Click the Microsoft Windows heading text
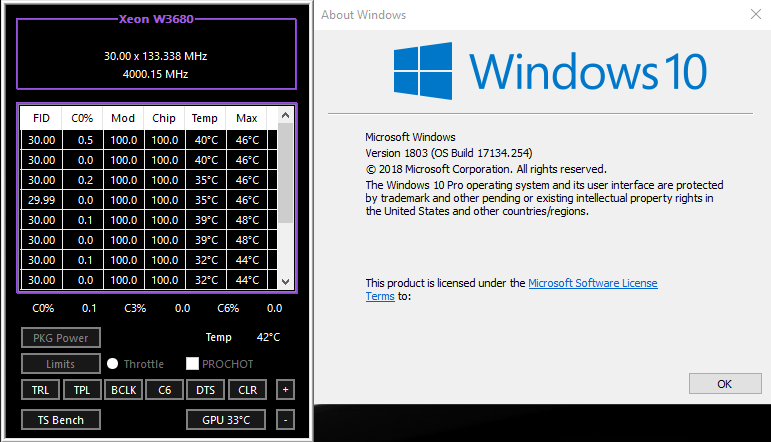Screen dimensions: 771x442 click(411, 137)
